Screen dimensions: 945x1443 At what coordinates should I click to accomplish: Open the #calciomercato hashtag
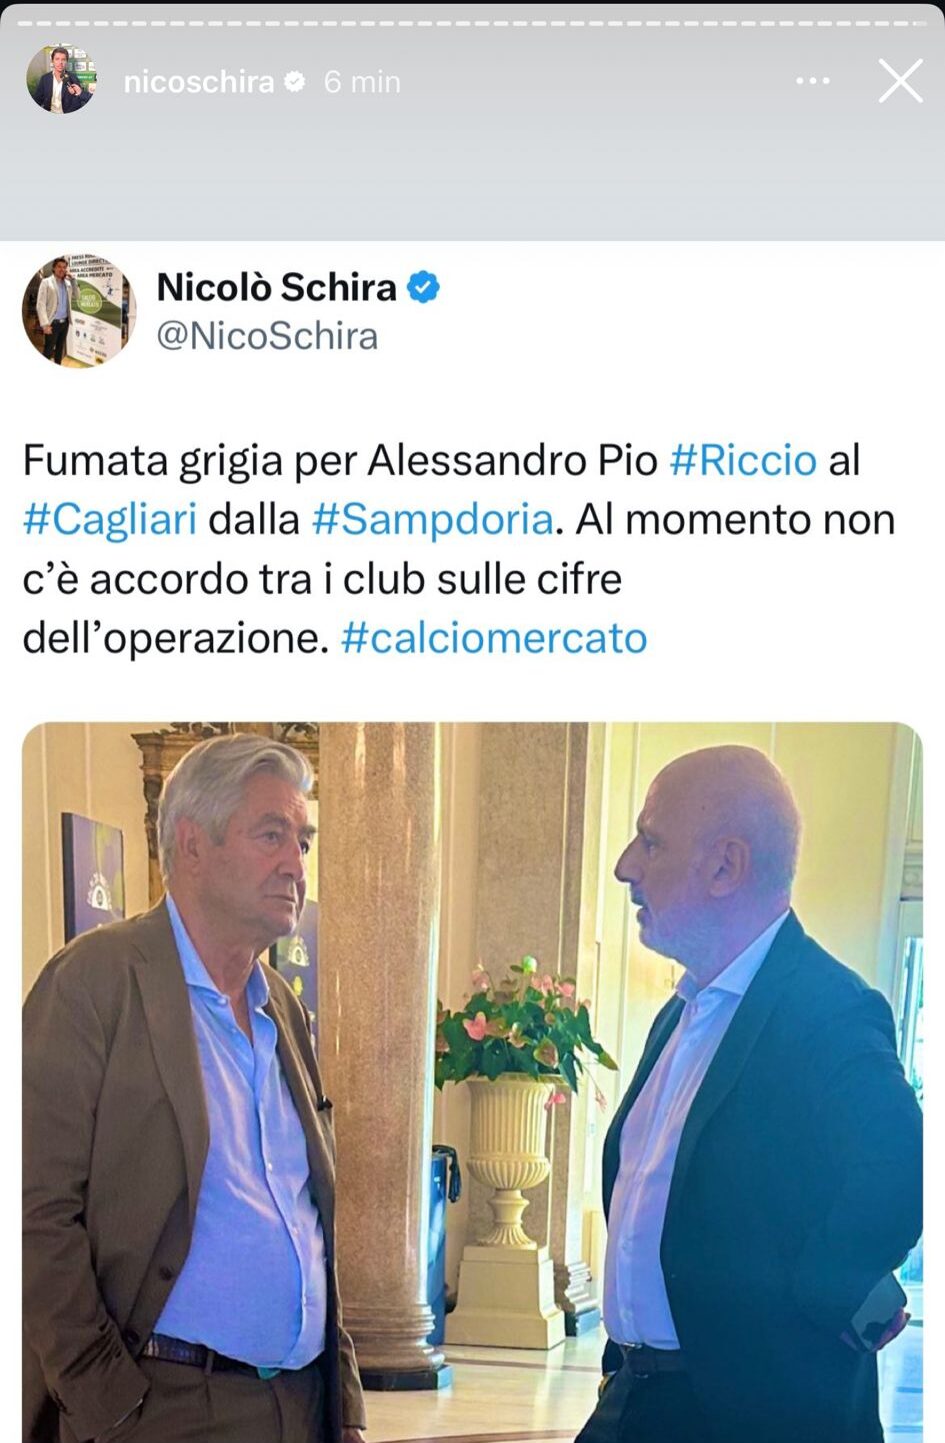click(x=494, y=638)
